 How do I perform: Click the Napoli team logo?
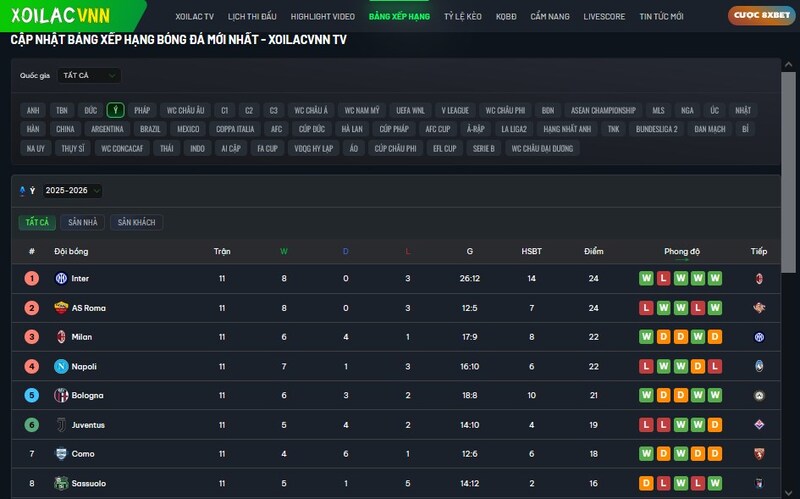(x=61, y=366)
